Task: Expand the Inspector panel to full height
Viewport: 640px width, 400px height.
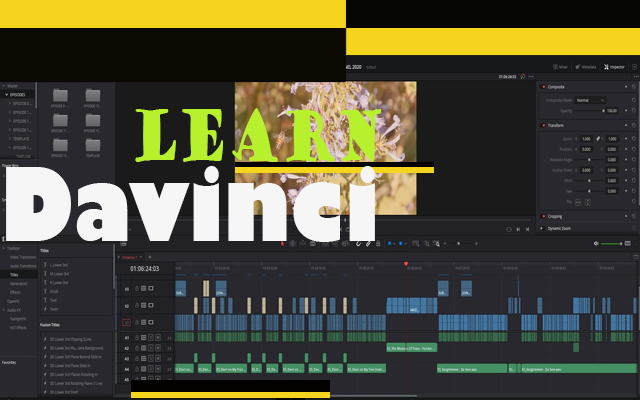Action: click(634, 67)
